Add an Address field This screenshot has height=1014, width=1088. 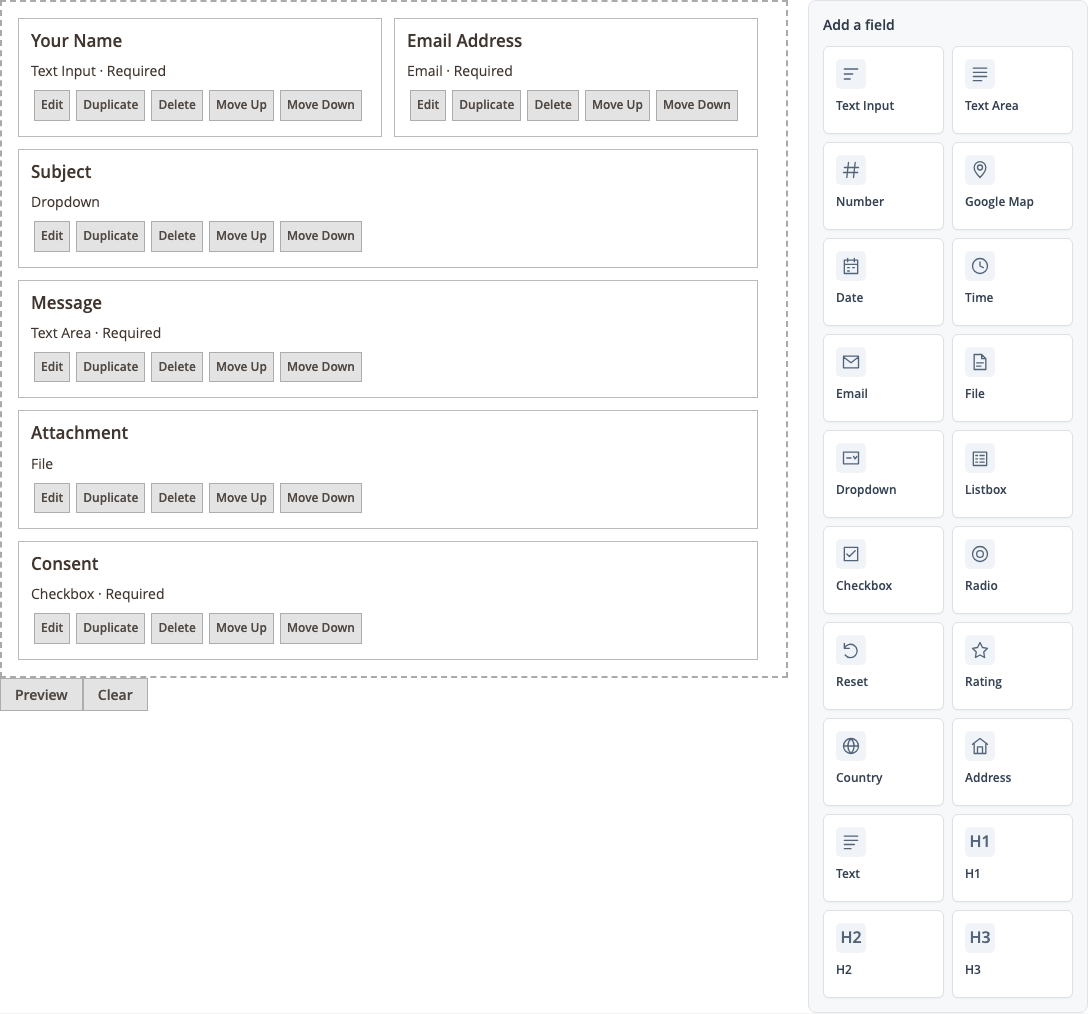(x=1012, y=762)
